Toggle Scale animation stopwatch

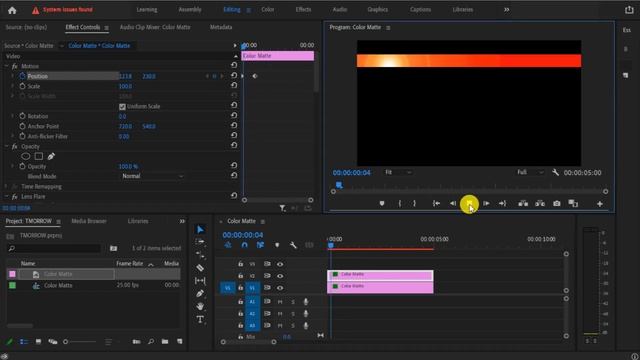(22, 86)
